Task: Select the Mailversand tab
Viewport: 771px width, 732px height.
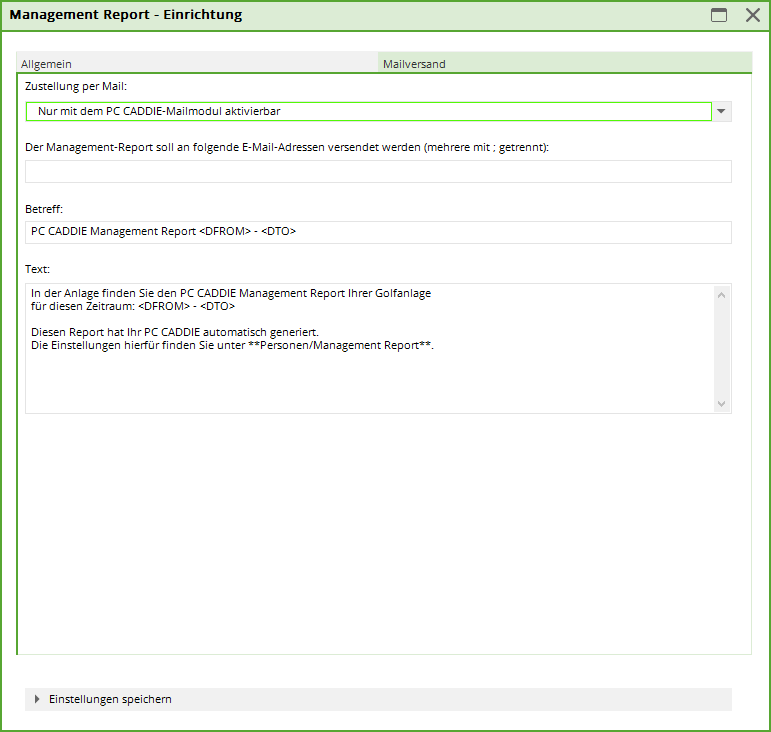Action: tap(564, 63)
